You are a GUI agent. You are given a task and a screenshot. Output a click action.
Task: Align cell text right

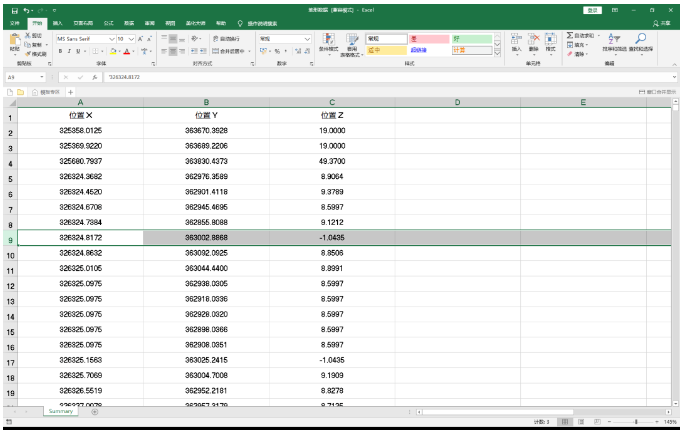182,51
